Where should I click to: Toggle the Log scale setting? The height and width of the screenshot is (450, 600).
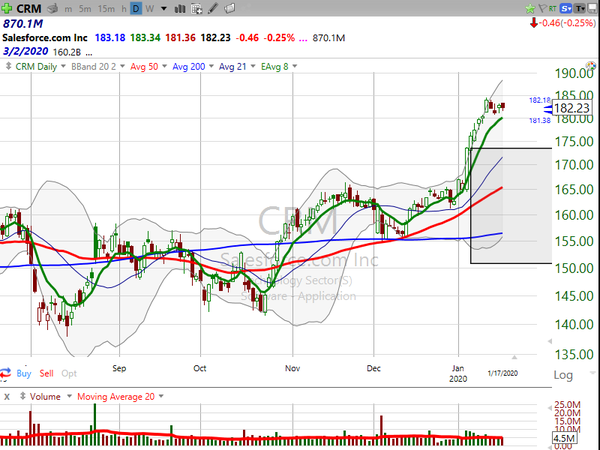point(563,375)
